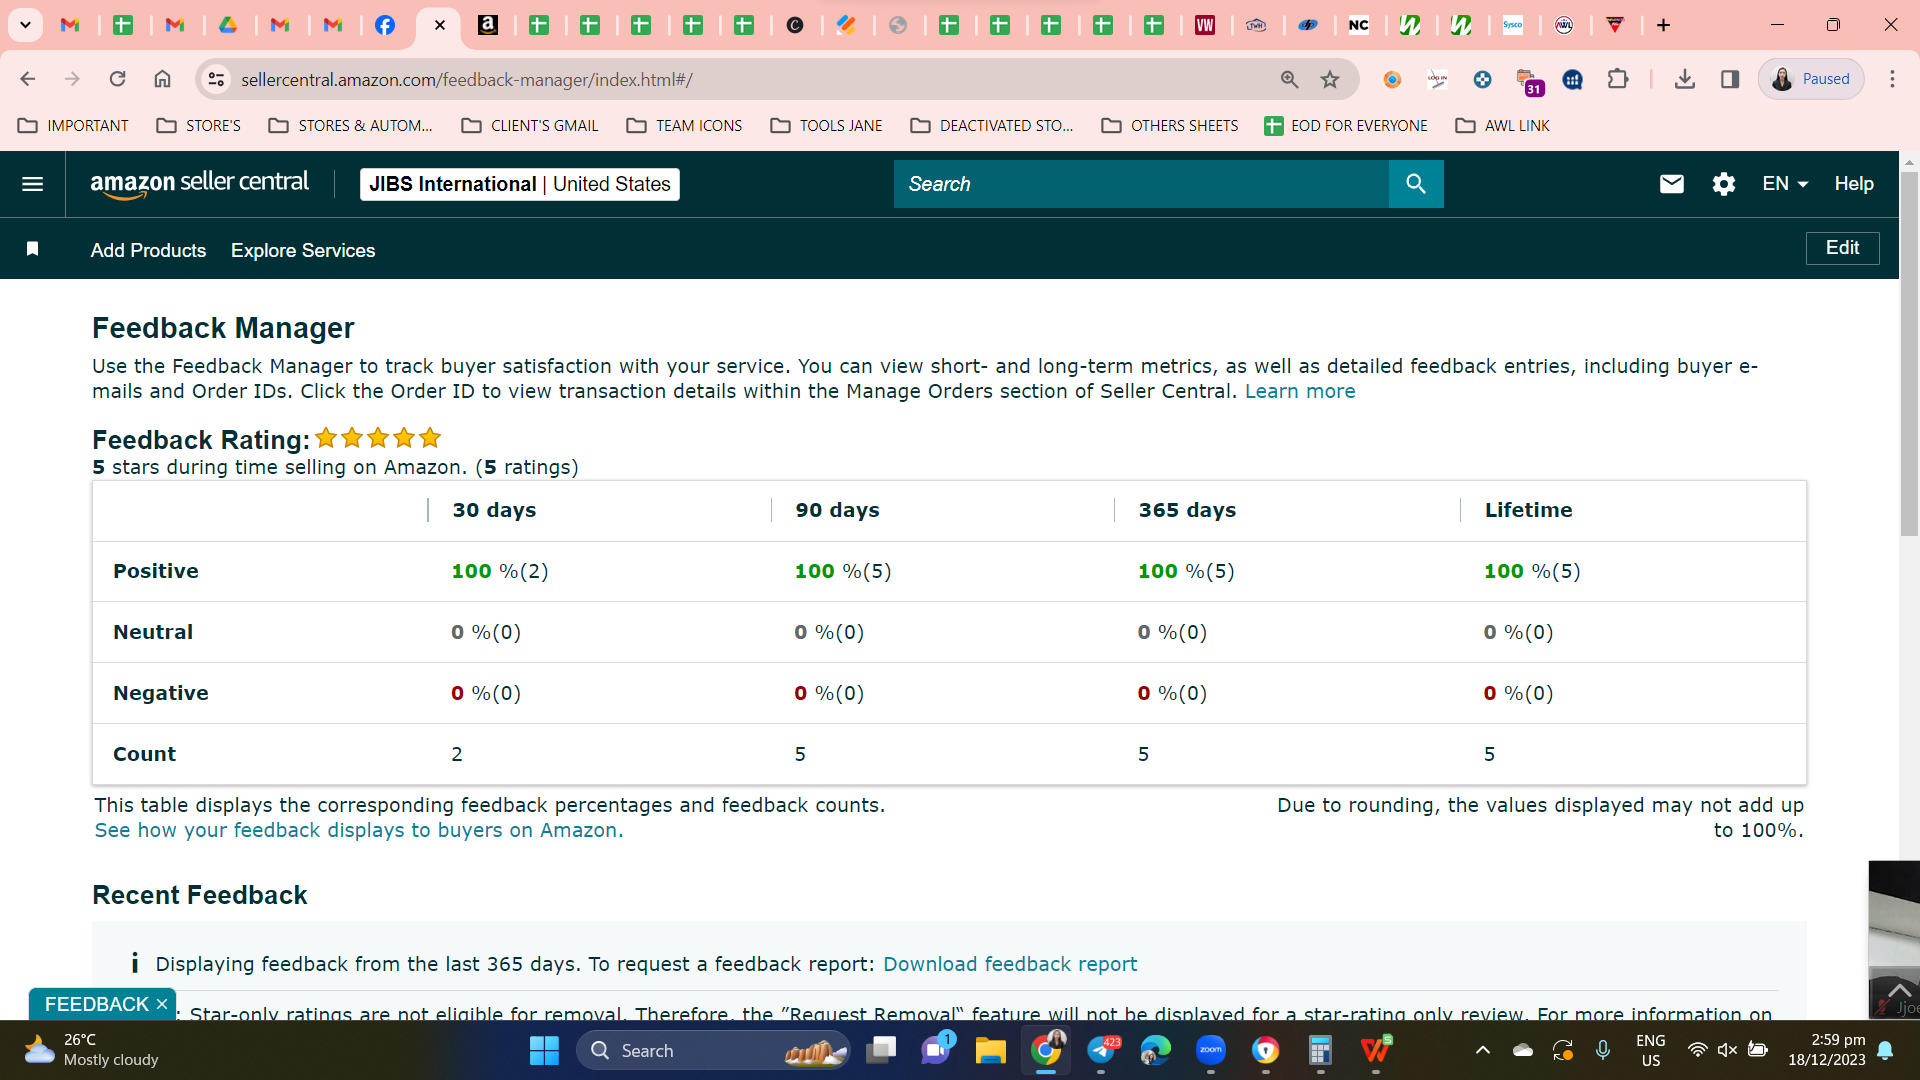Open File Explorer from the taskbar
The image size is (1920, 1080).
pyautogui.click(x=990, y=1050)
